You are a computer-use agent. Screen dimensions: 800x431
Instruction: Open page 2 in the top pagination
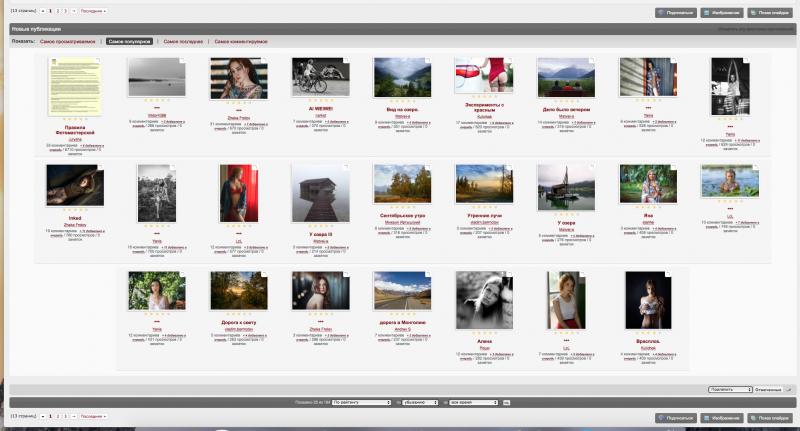[x=58, y=11]
